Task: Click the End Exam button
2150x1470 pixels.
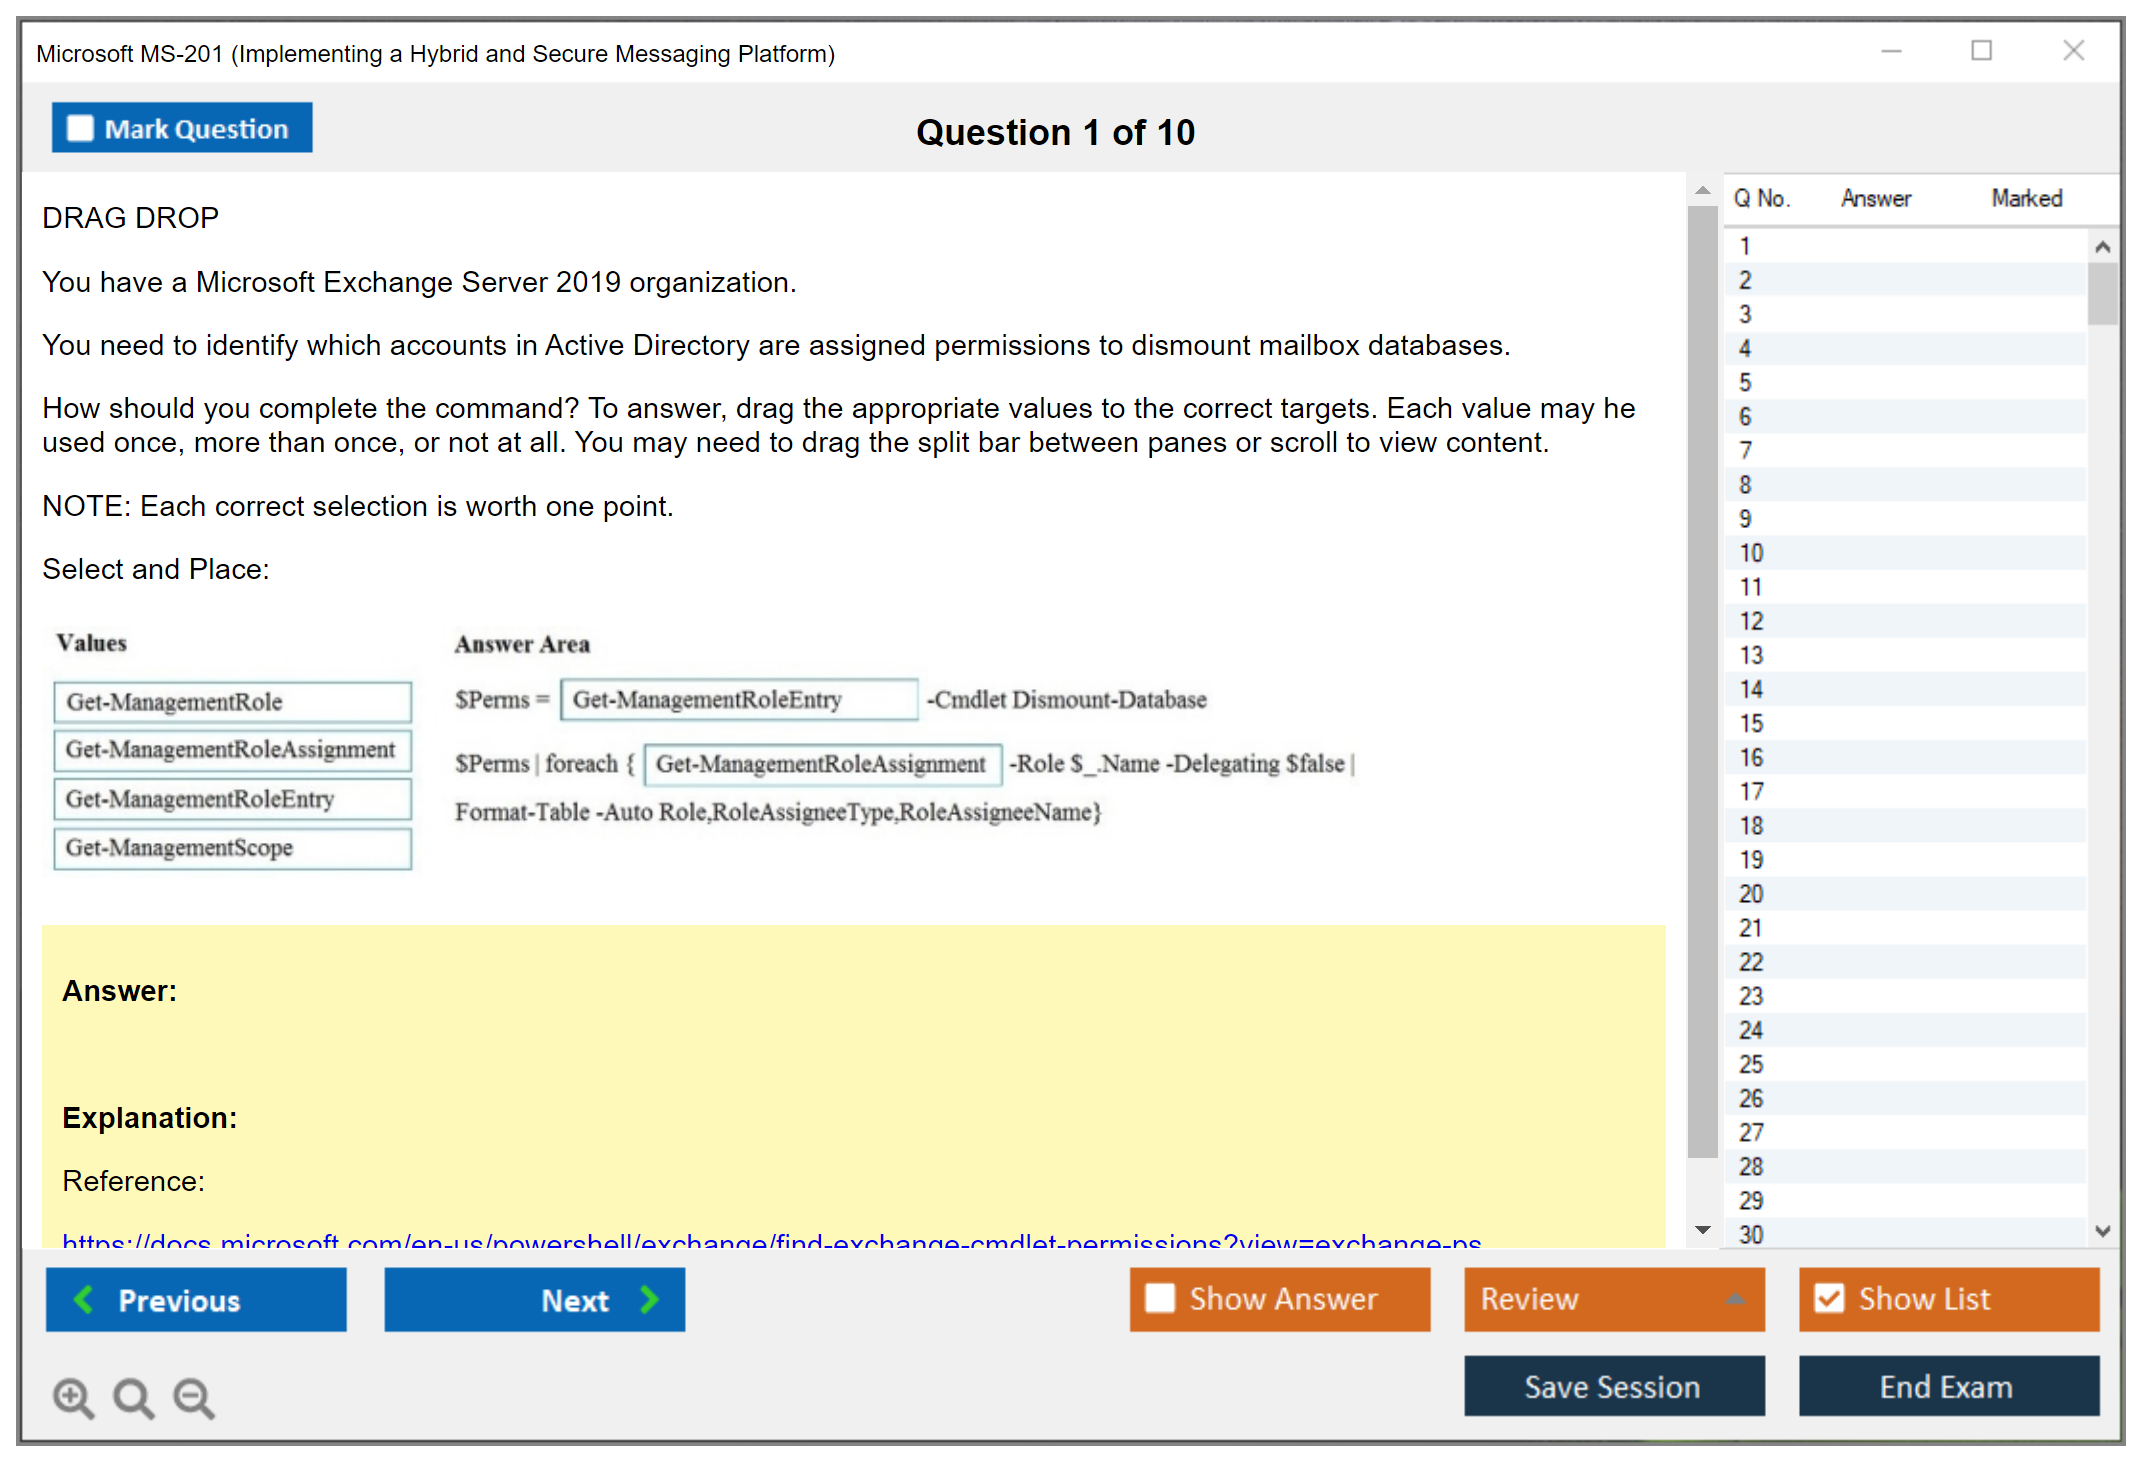Action: 1947,1386
